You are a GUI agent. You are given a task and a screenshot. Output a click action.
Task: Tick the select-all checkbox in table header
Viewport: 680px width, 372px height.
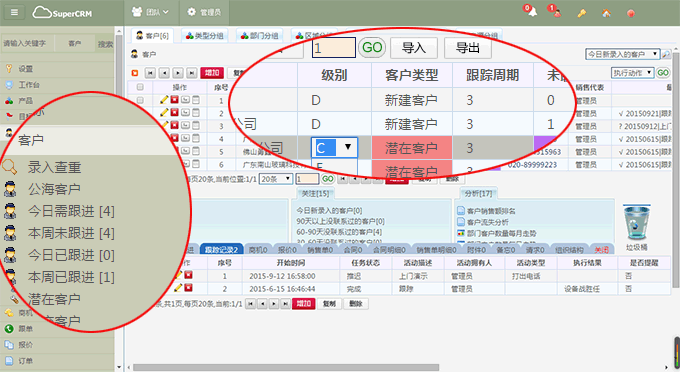140,87
